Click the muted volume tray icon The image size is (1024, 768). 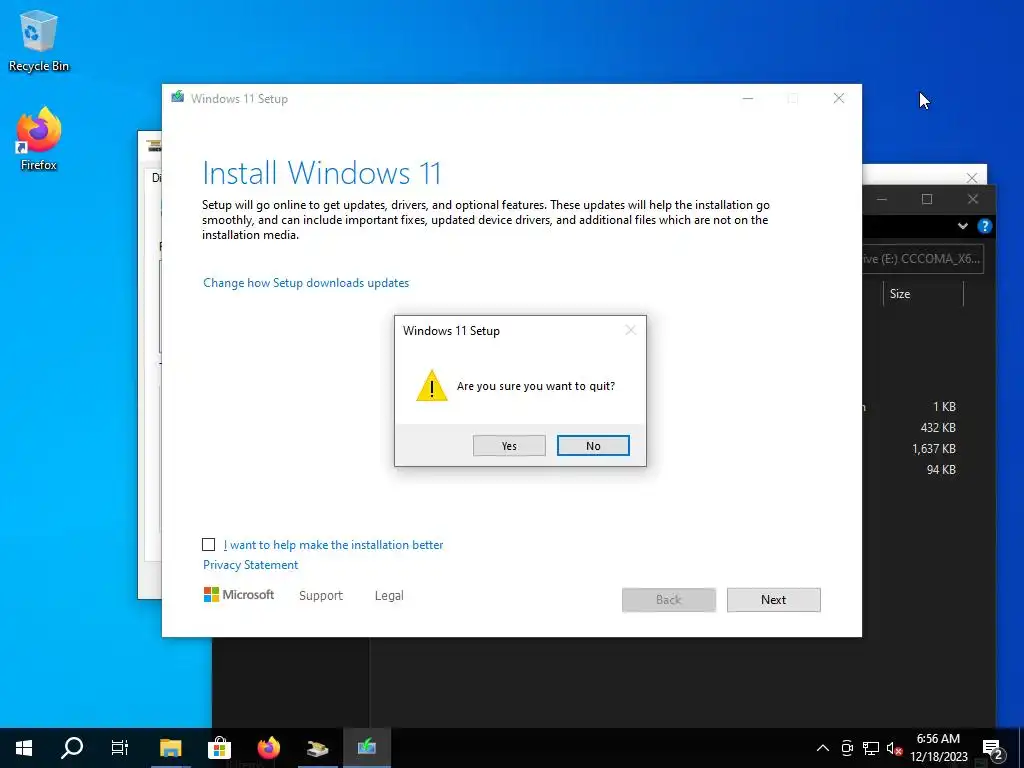894,748
